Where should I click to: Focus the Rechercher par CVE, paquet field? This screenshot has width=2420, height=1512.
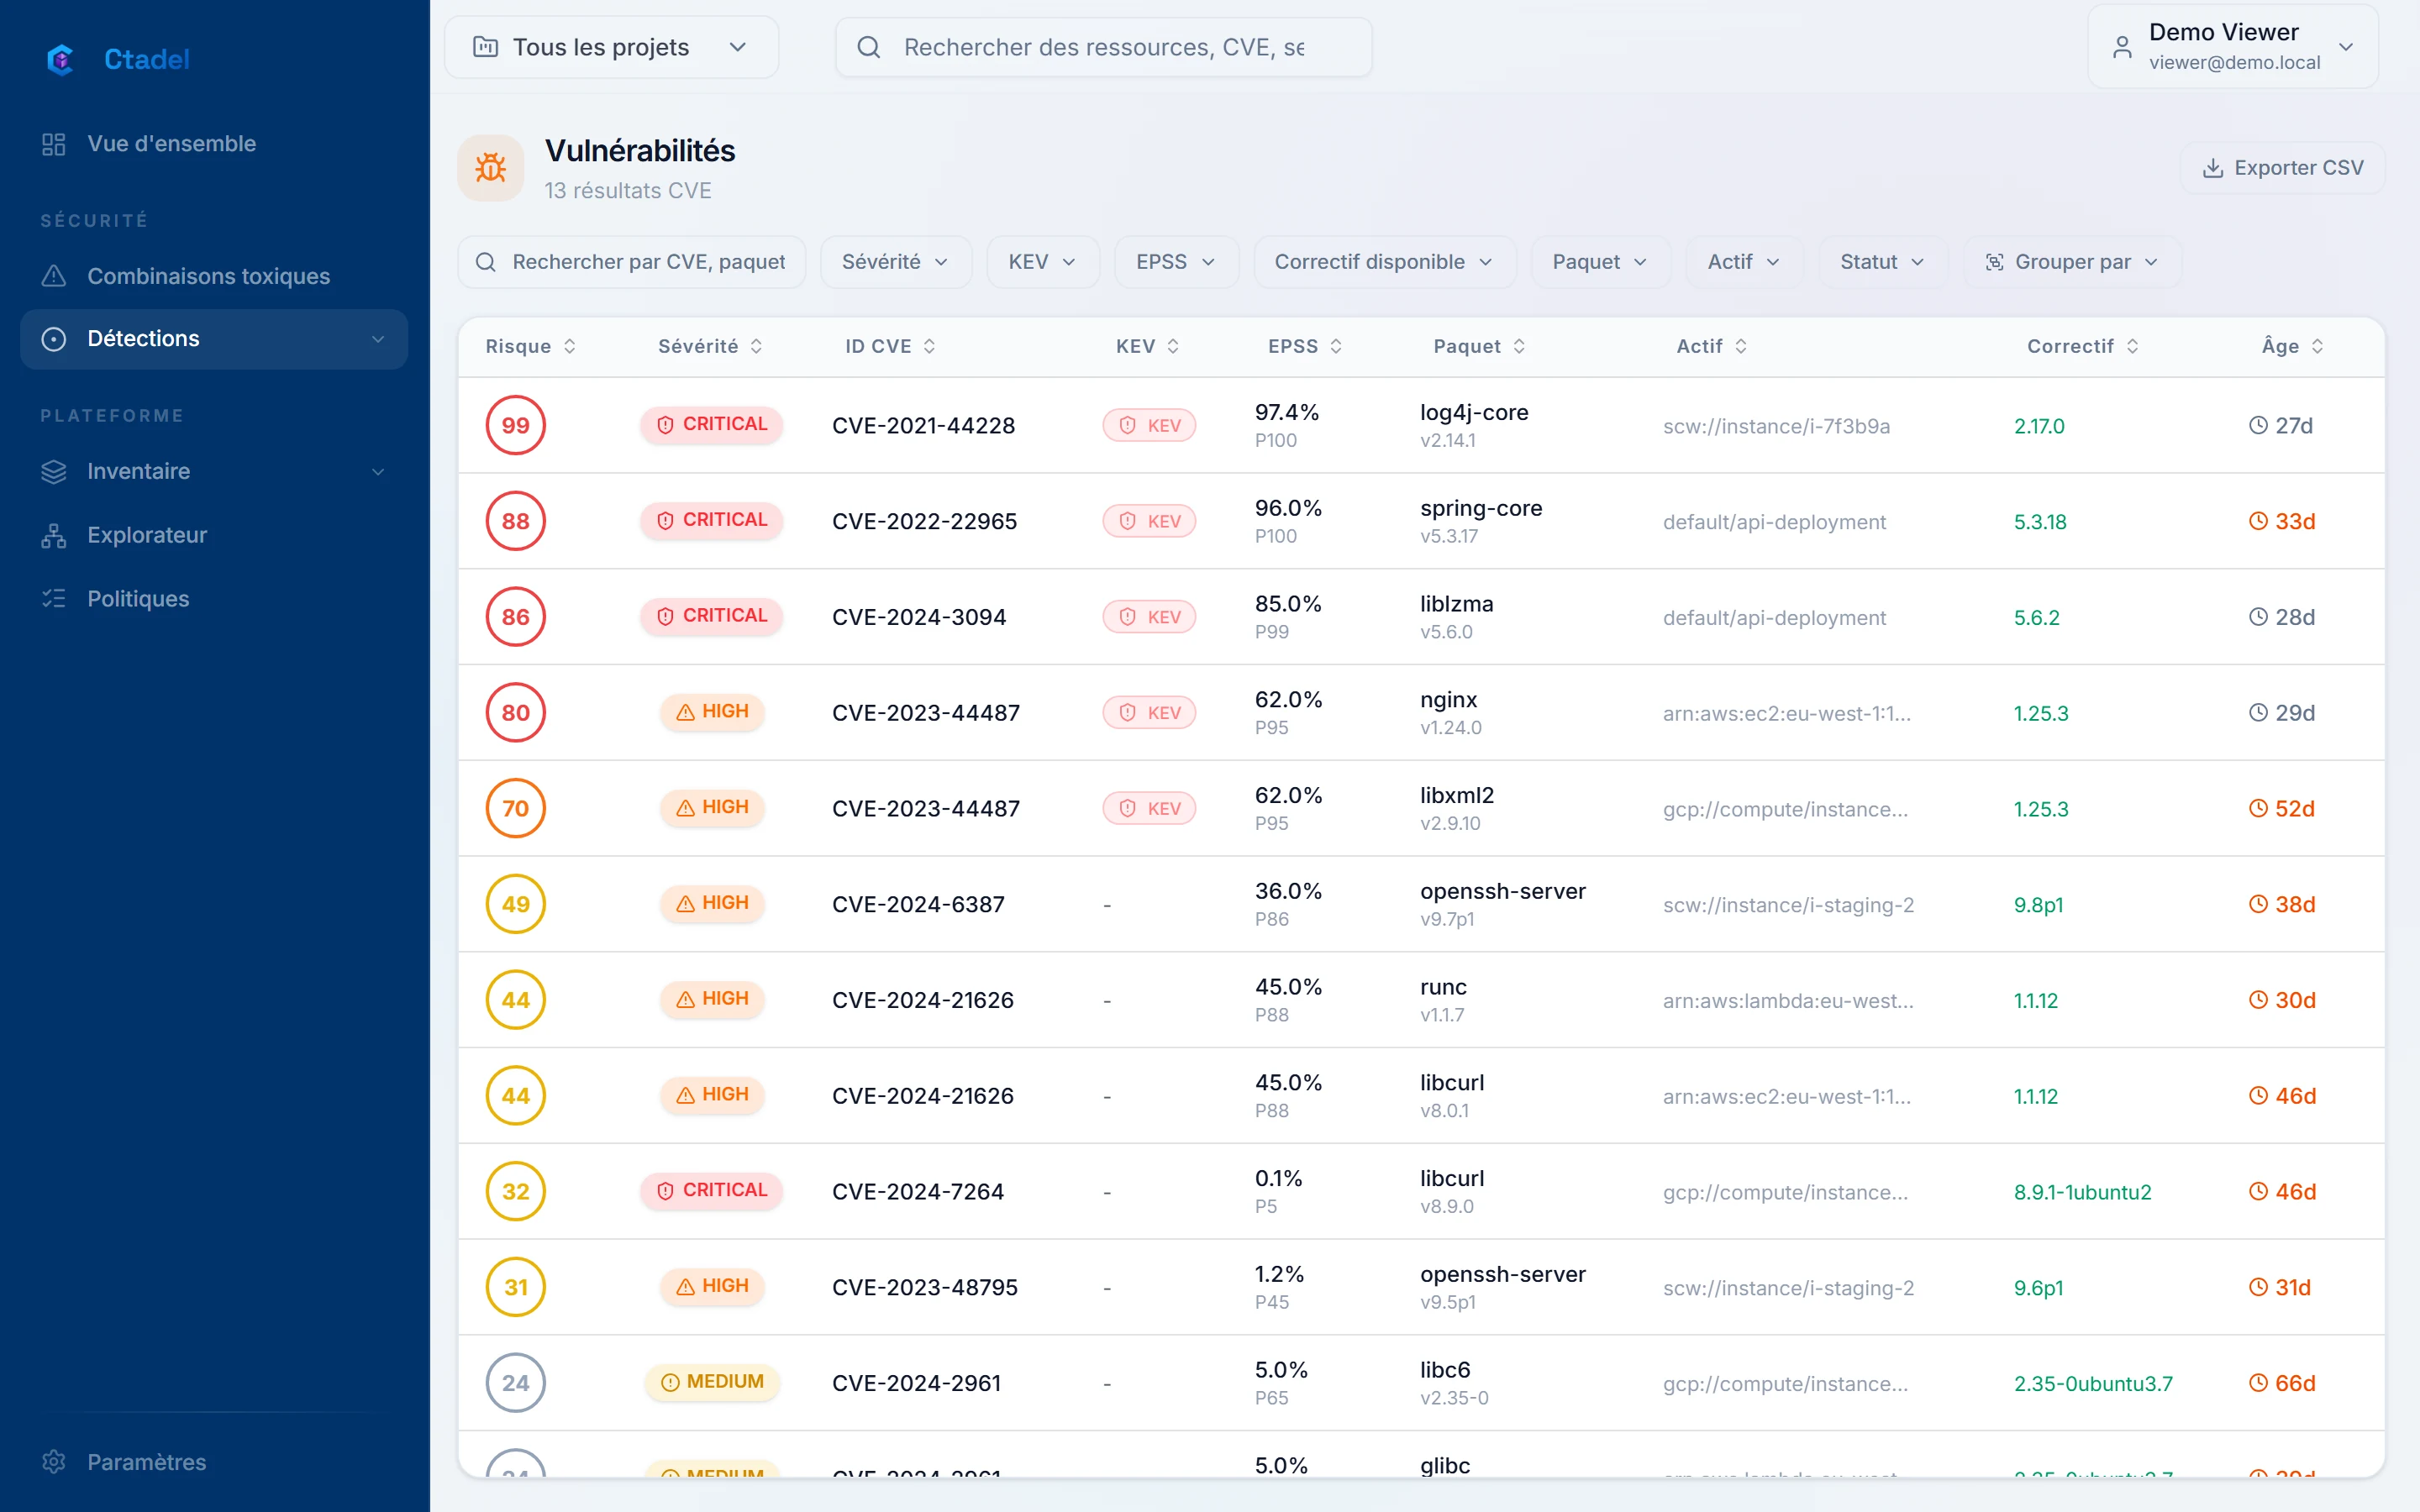(x=632, y=262)
